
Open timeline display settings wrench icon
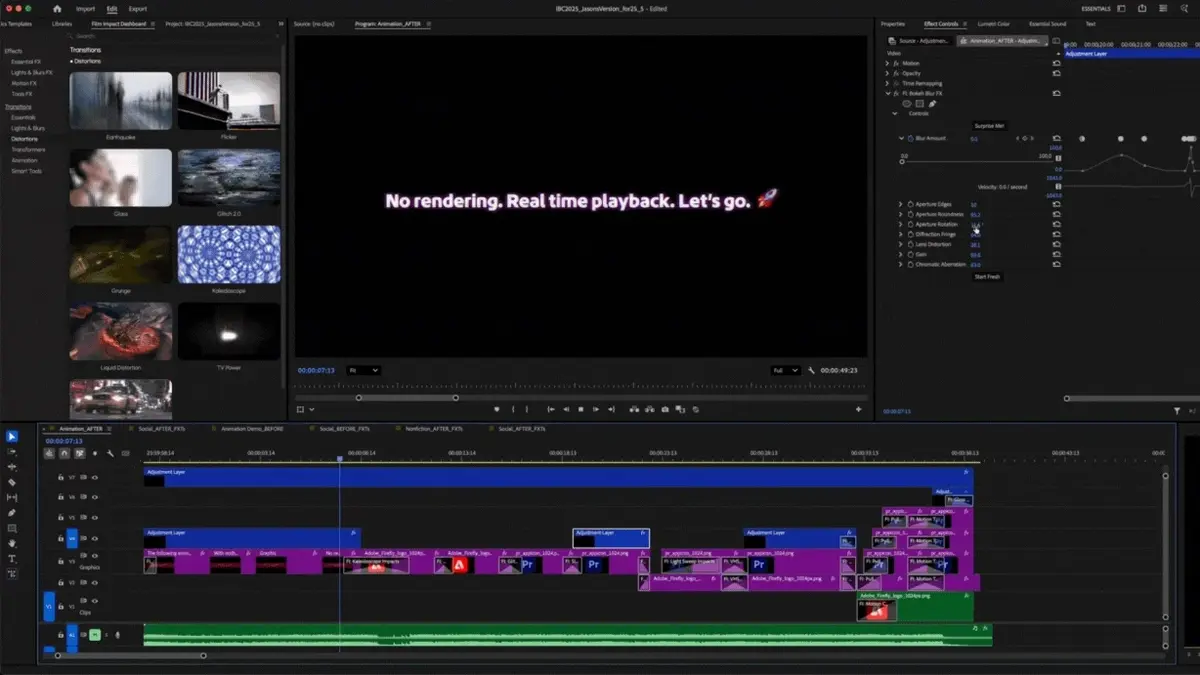pos(110,453)
